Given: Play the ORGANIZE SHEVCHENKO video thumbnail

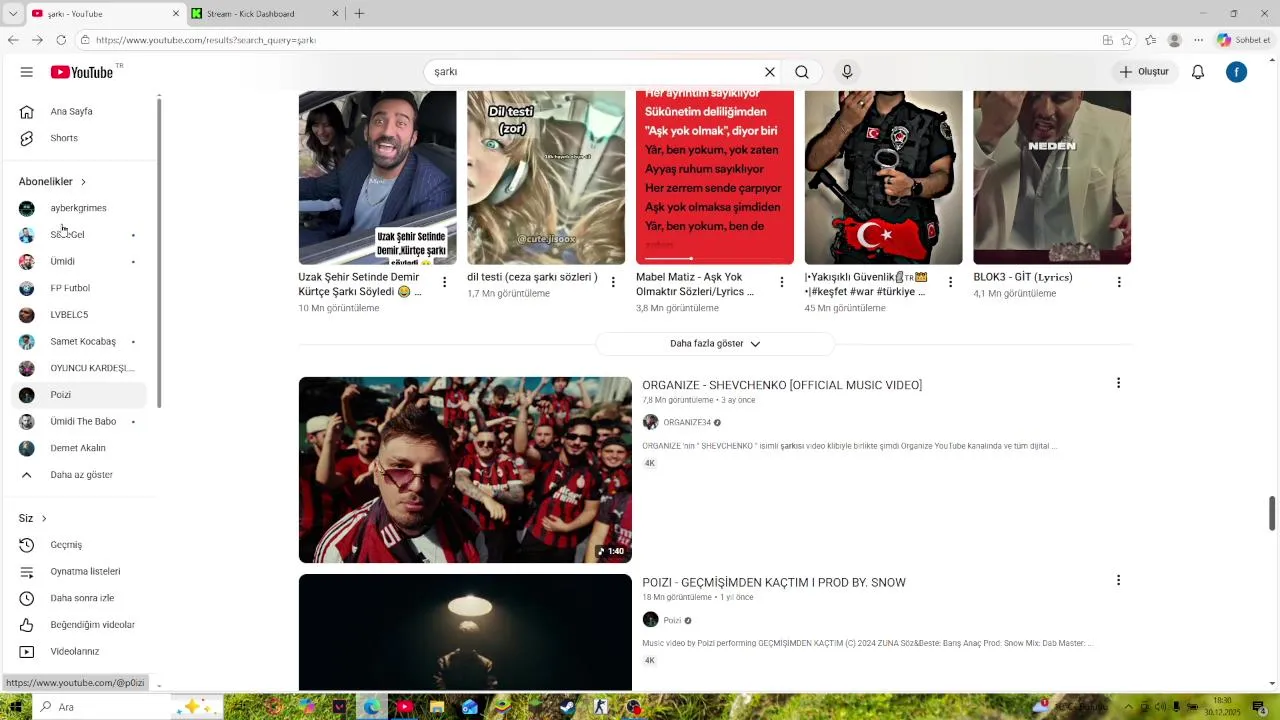Looking at the screenshot, I should point(465,470).
